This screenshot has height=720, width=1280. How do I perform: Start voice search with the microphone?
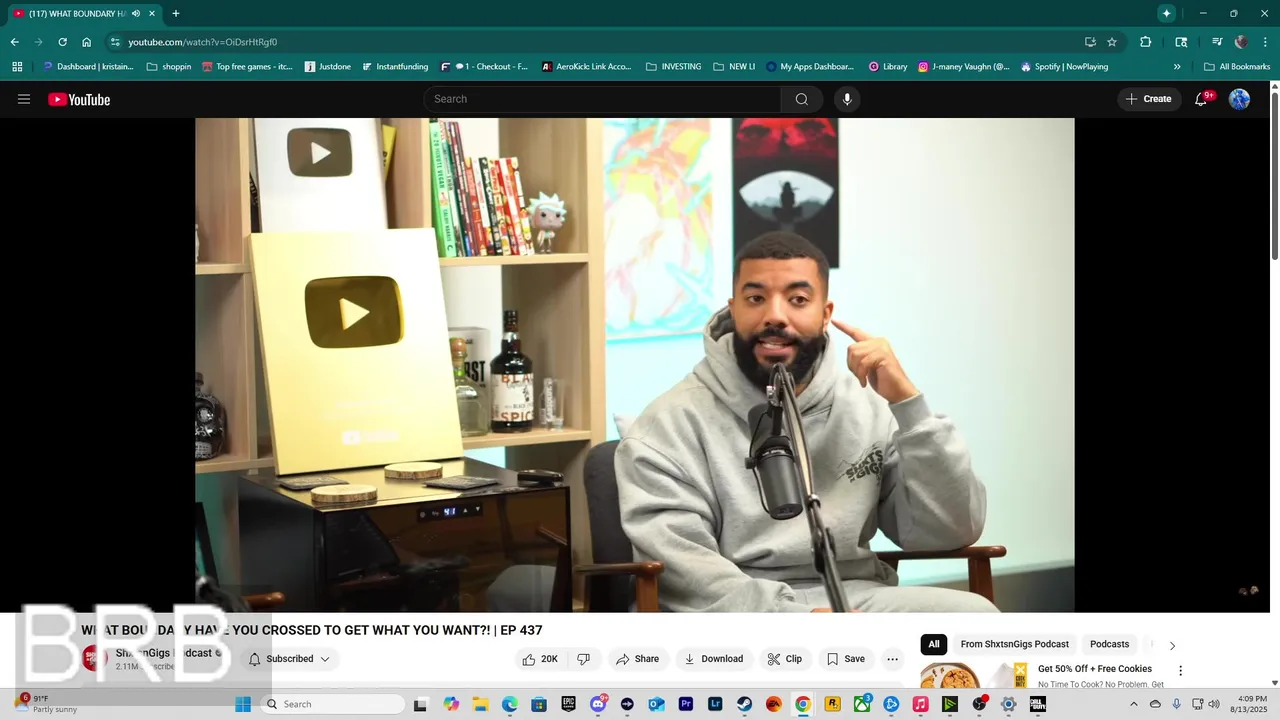(x=847, y=99)
